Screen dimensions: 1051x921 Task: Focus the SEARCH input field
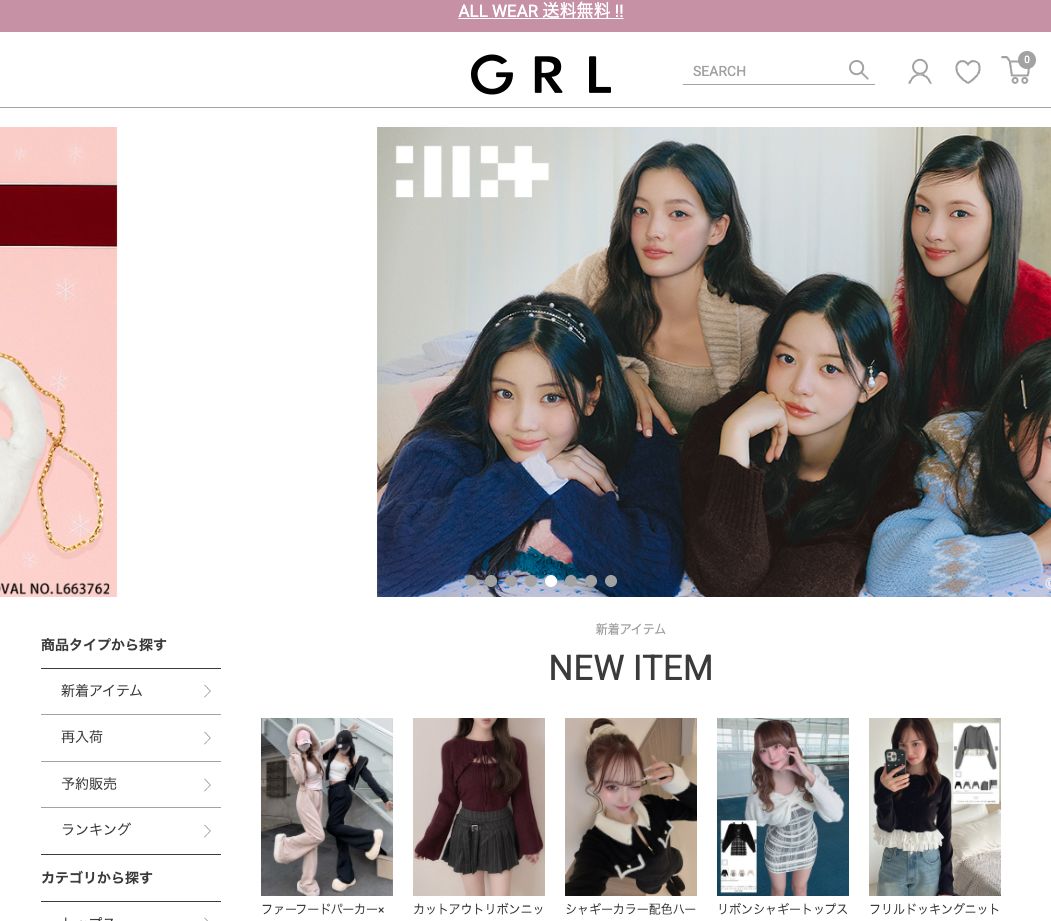coord(765,71)
